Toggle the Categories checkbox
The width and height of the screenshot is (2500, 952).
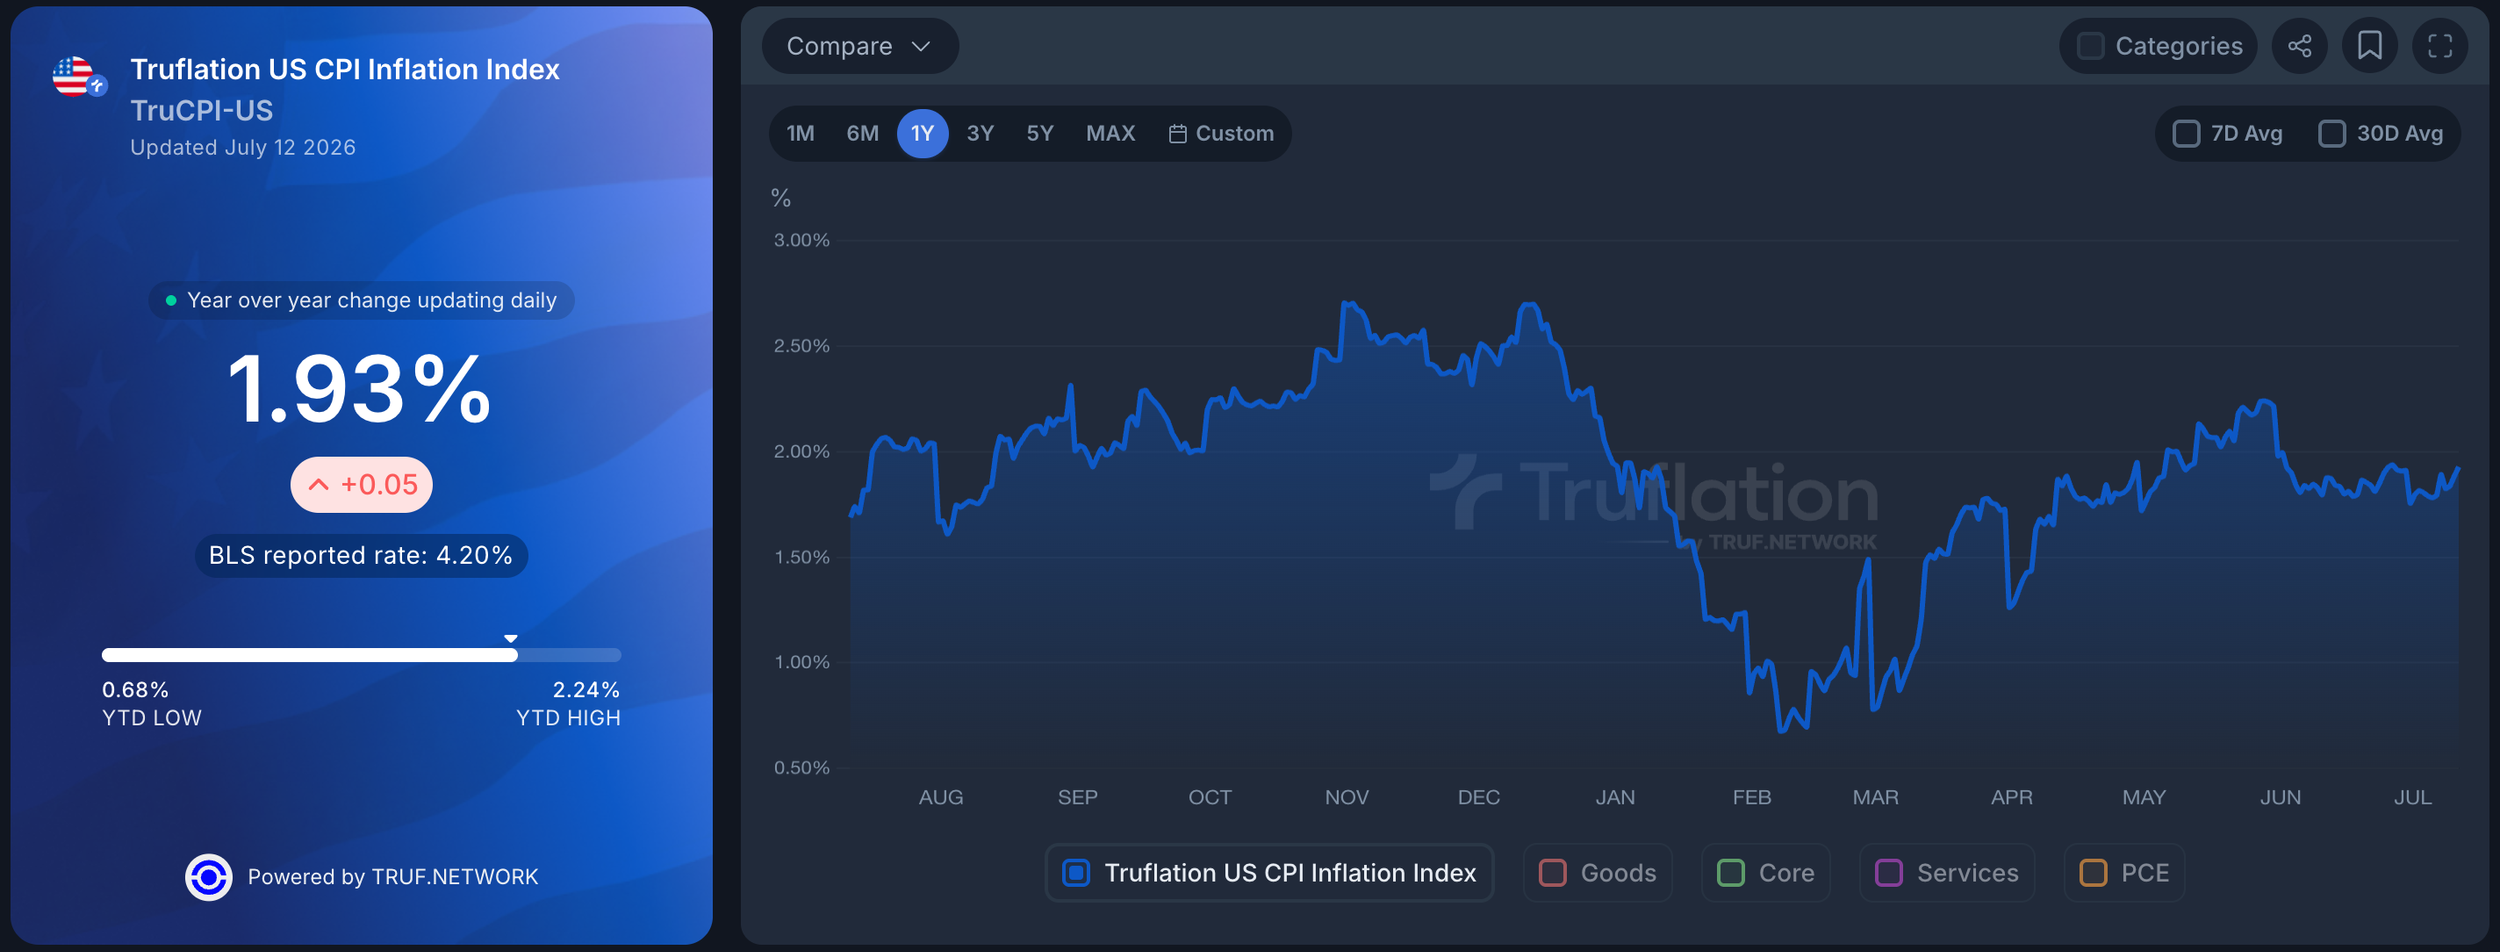pos(2090,46)
